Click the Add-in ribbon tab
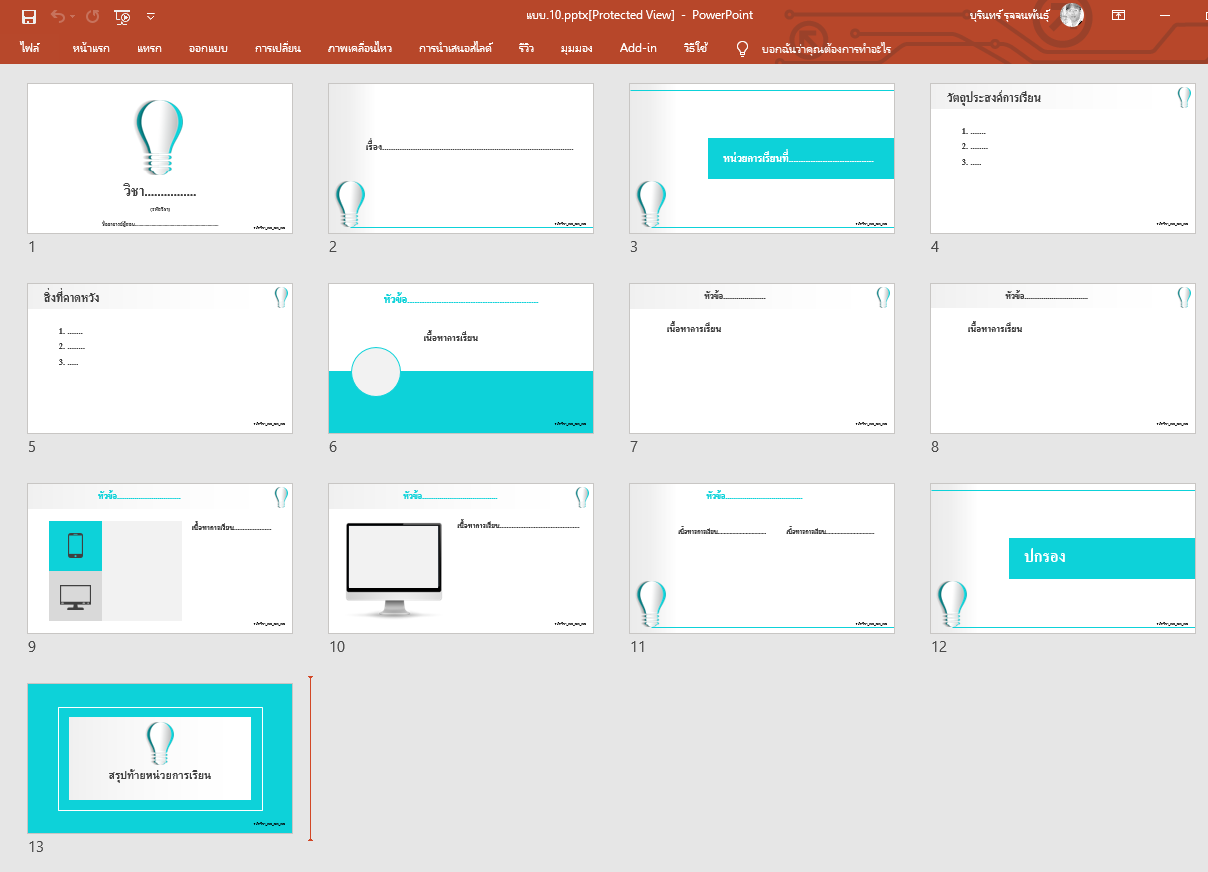The height and width of the screenshot is (872, 1208). [638, 48]
